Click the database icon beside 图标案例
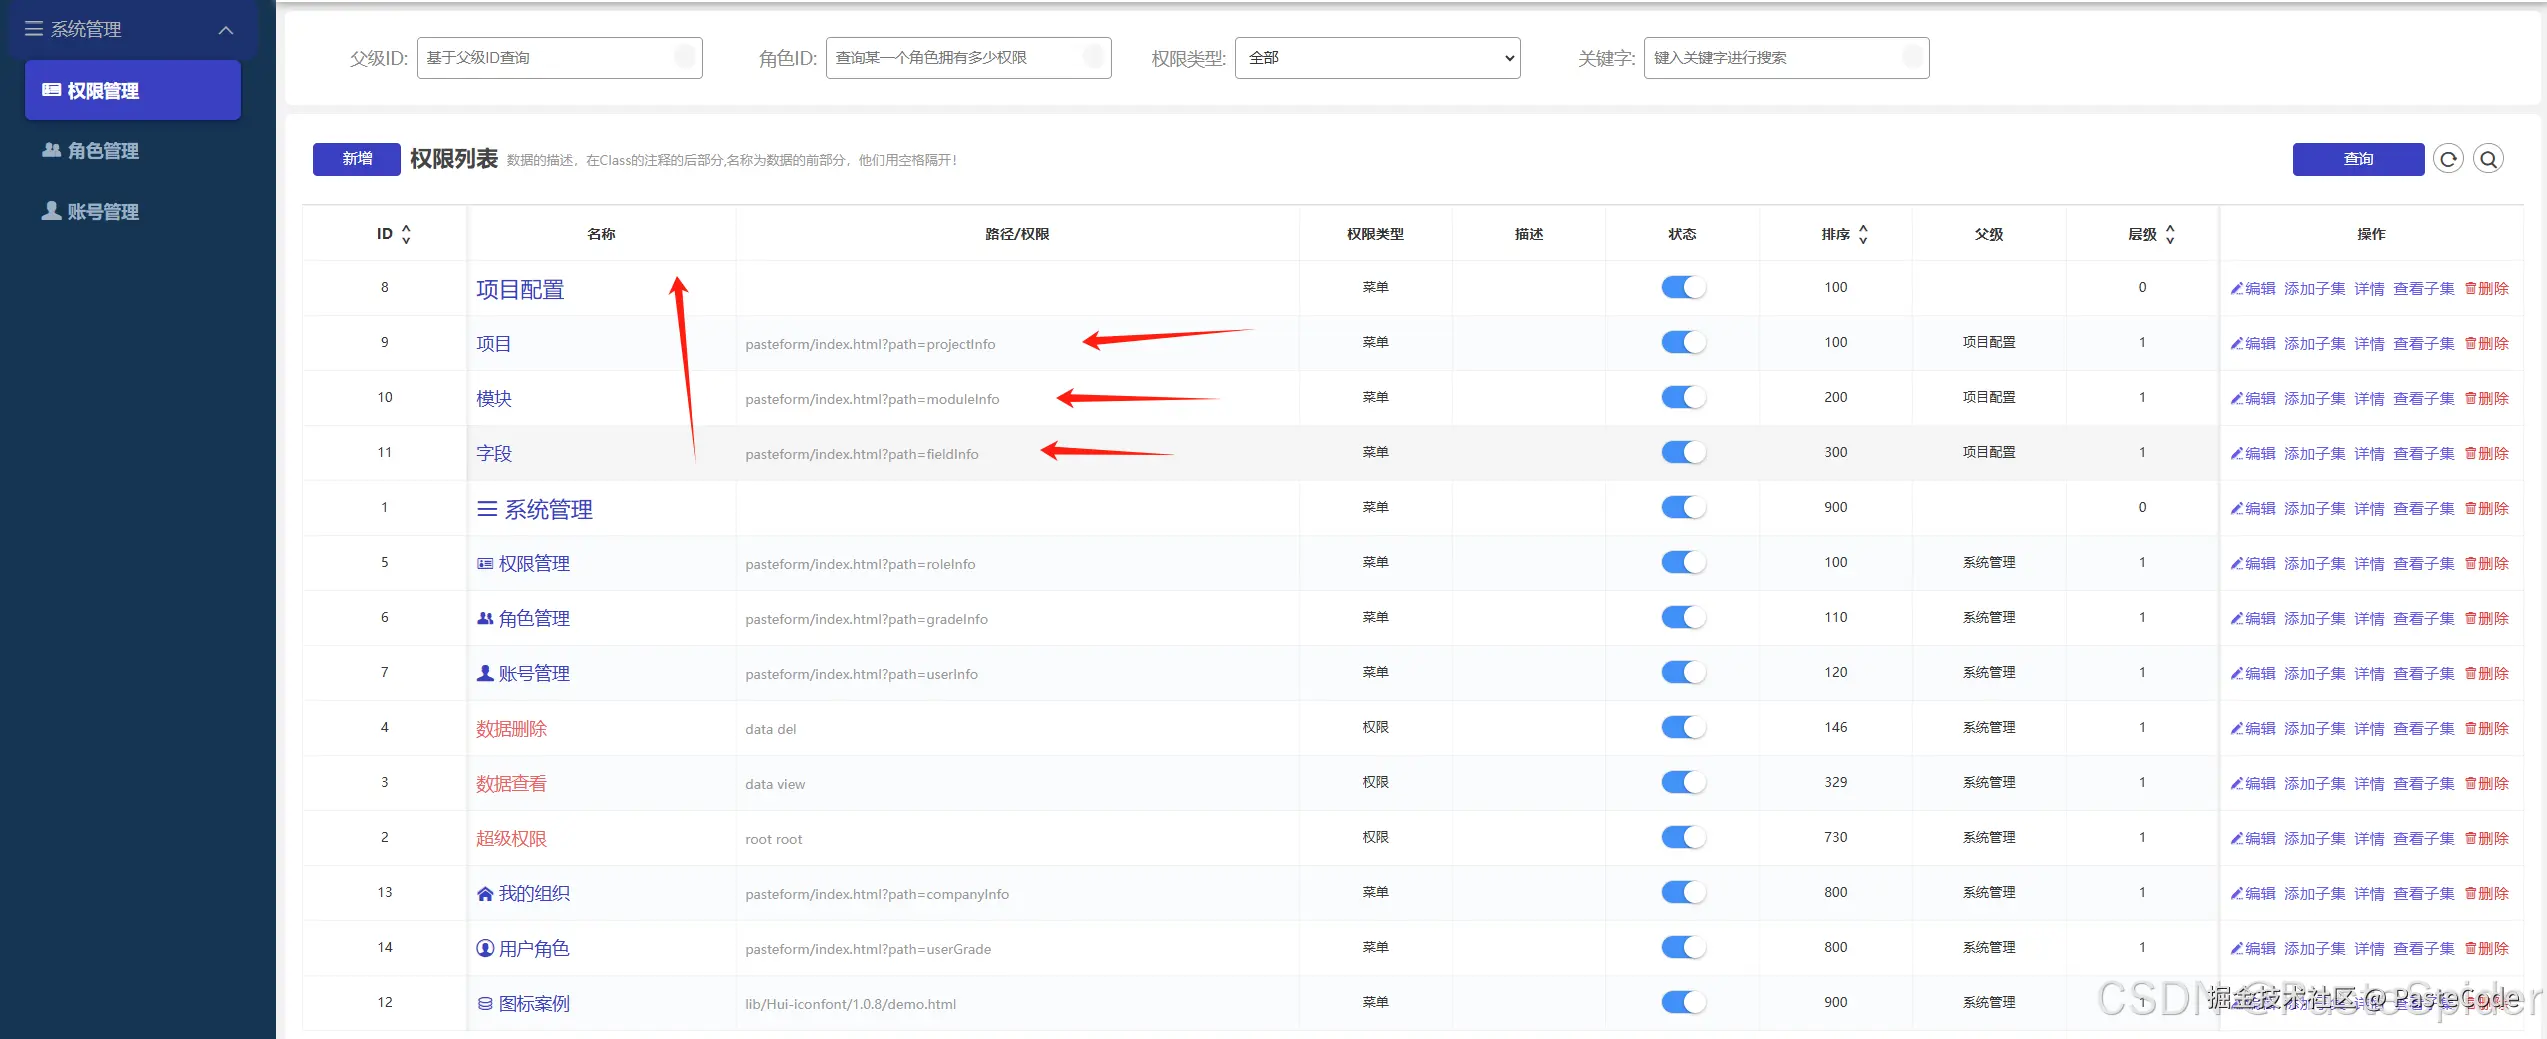Viewport: 2547px width, 1039px height. tap(485, 1003)
